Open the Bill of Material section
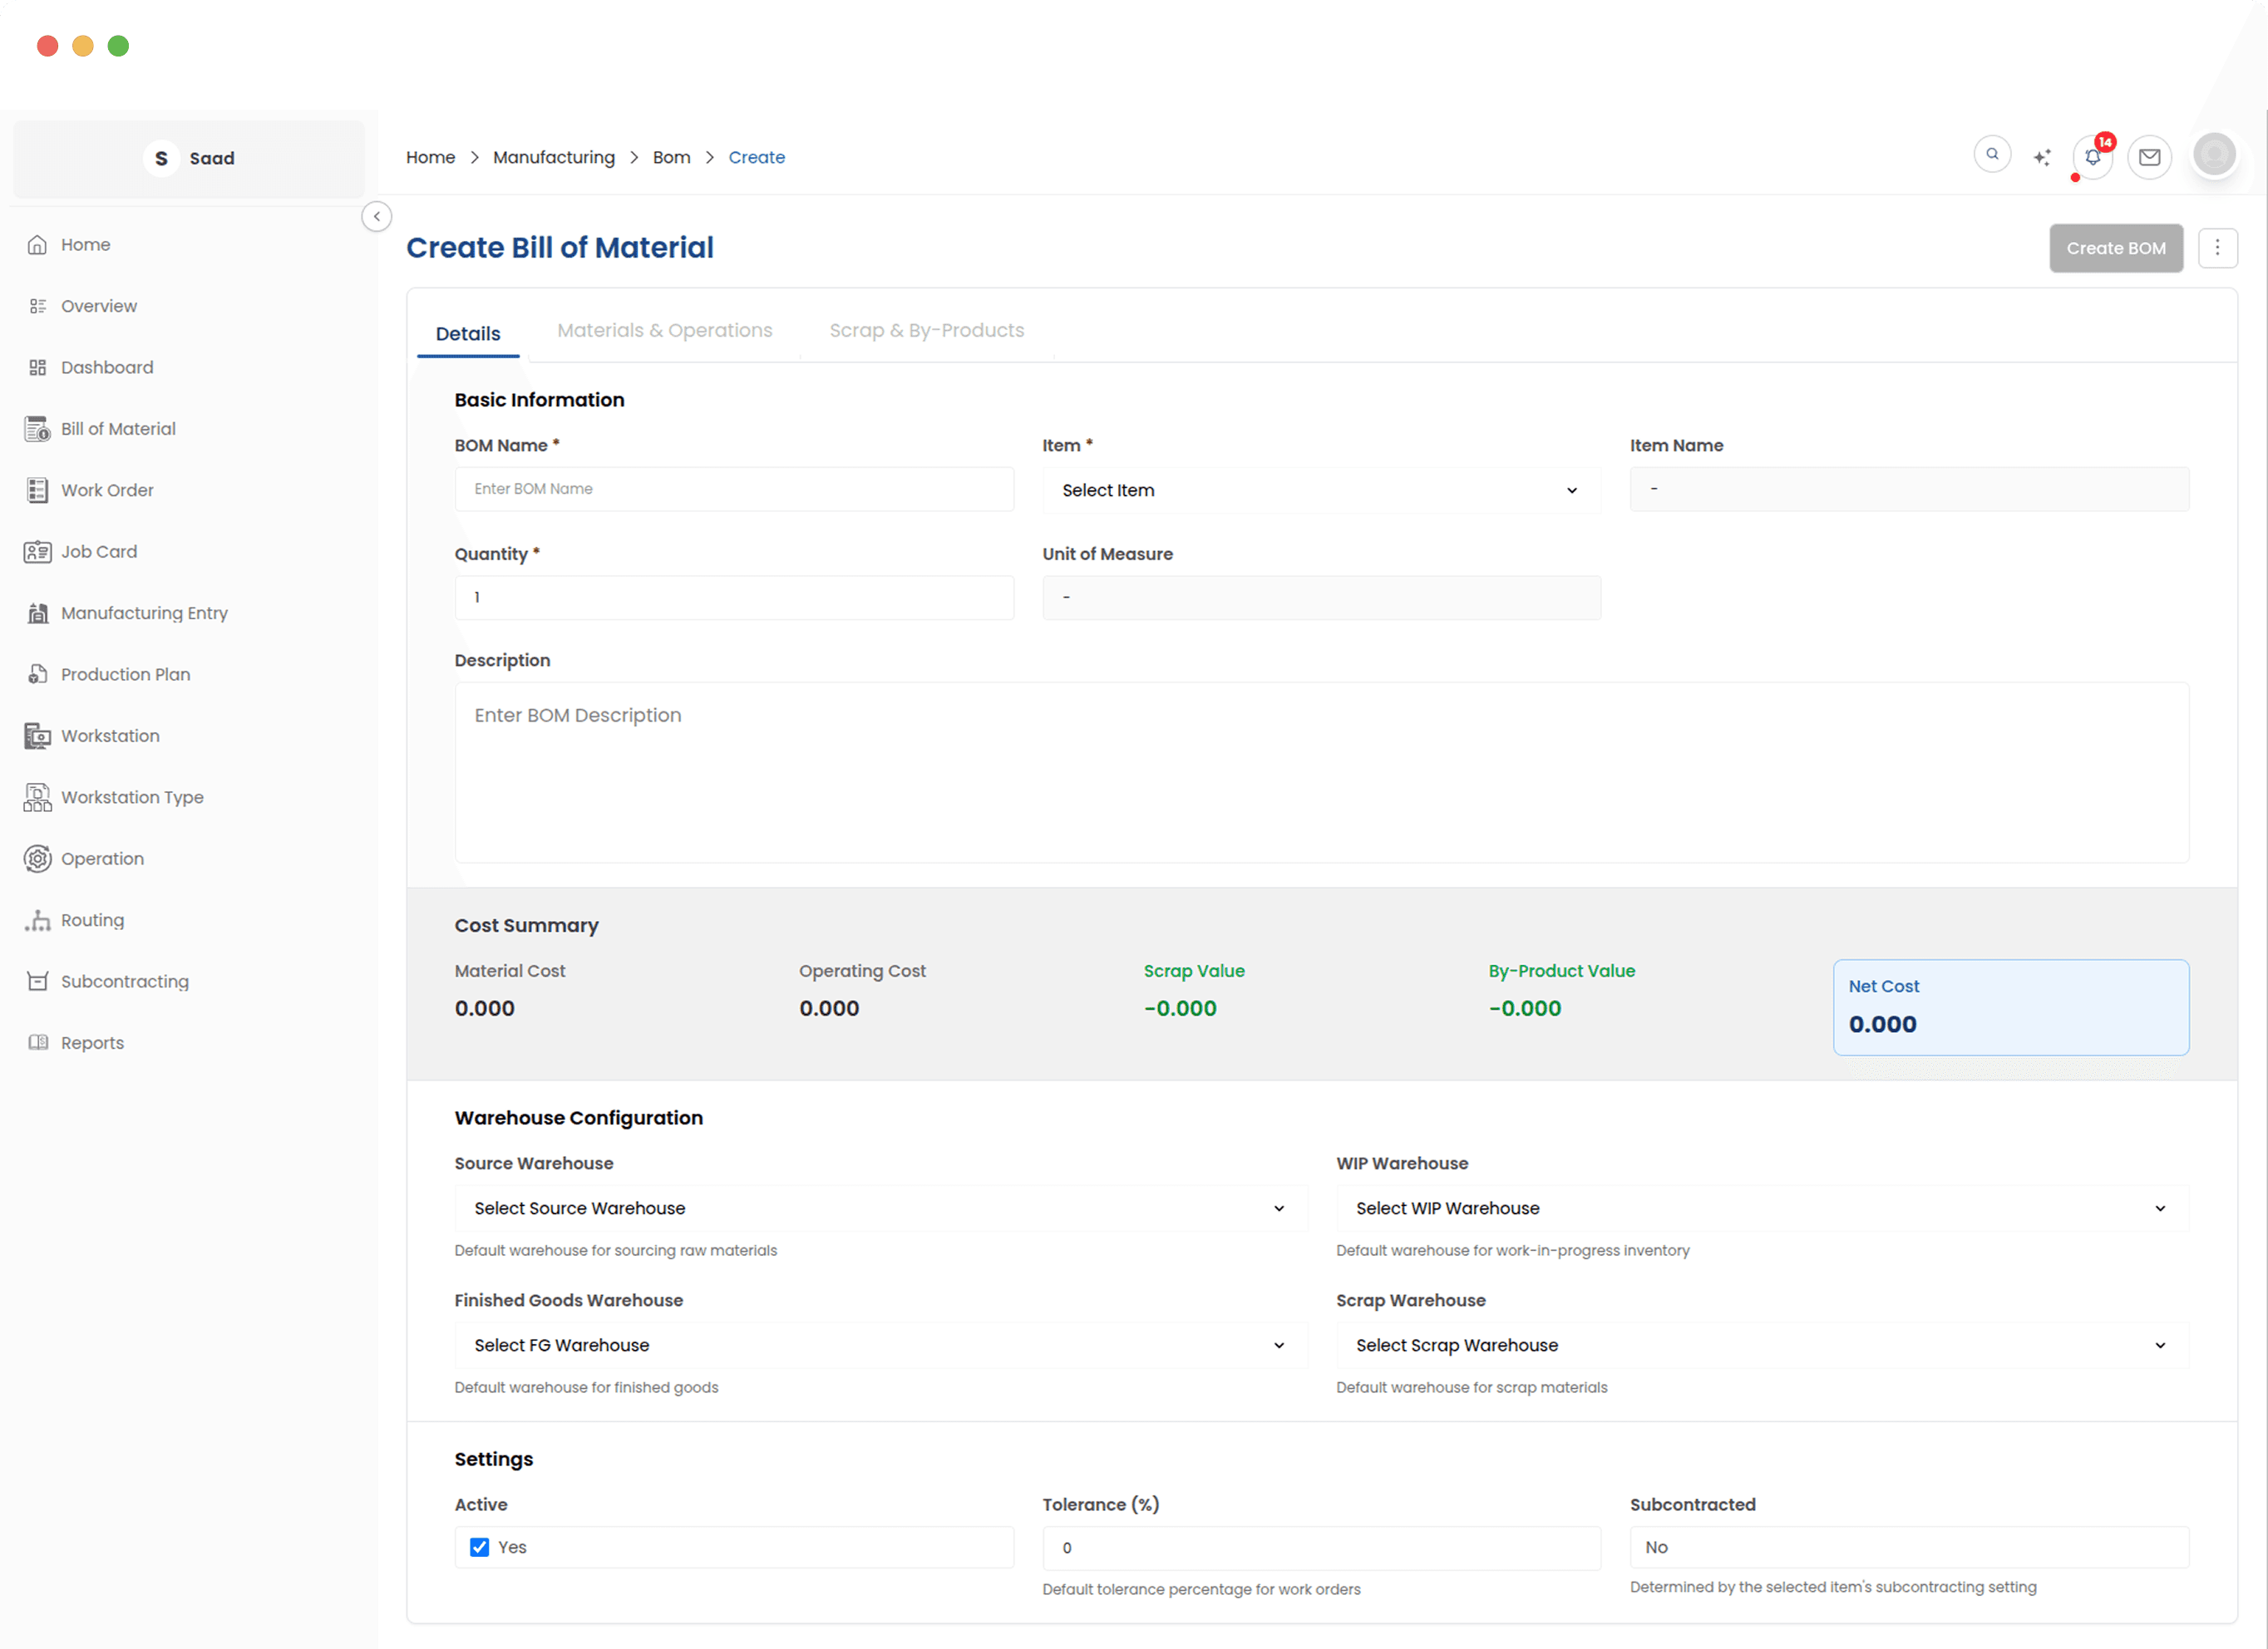Image resolution: width=2268 pixels, height=1649 pixels. point(117,428)
